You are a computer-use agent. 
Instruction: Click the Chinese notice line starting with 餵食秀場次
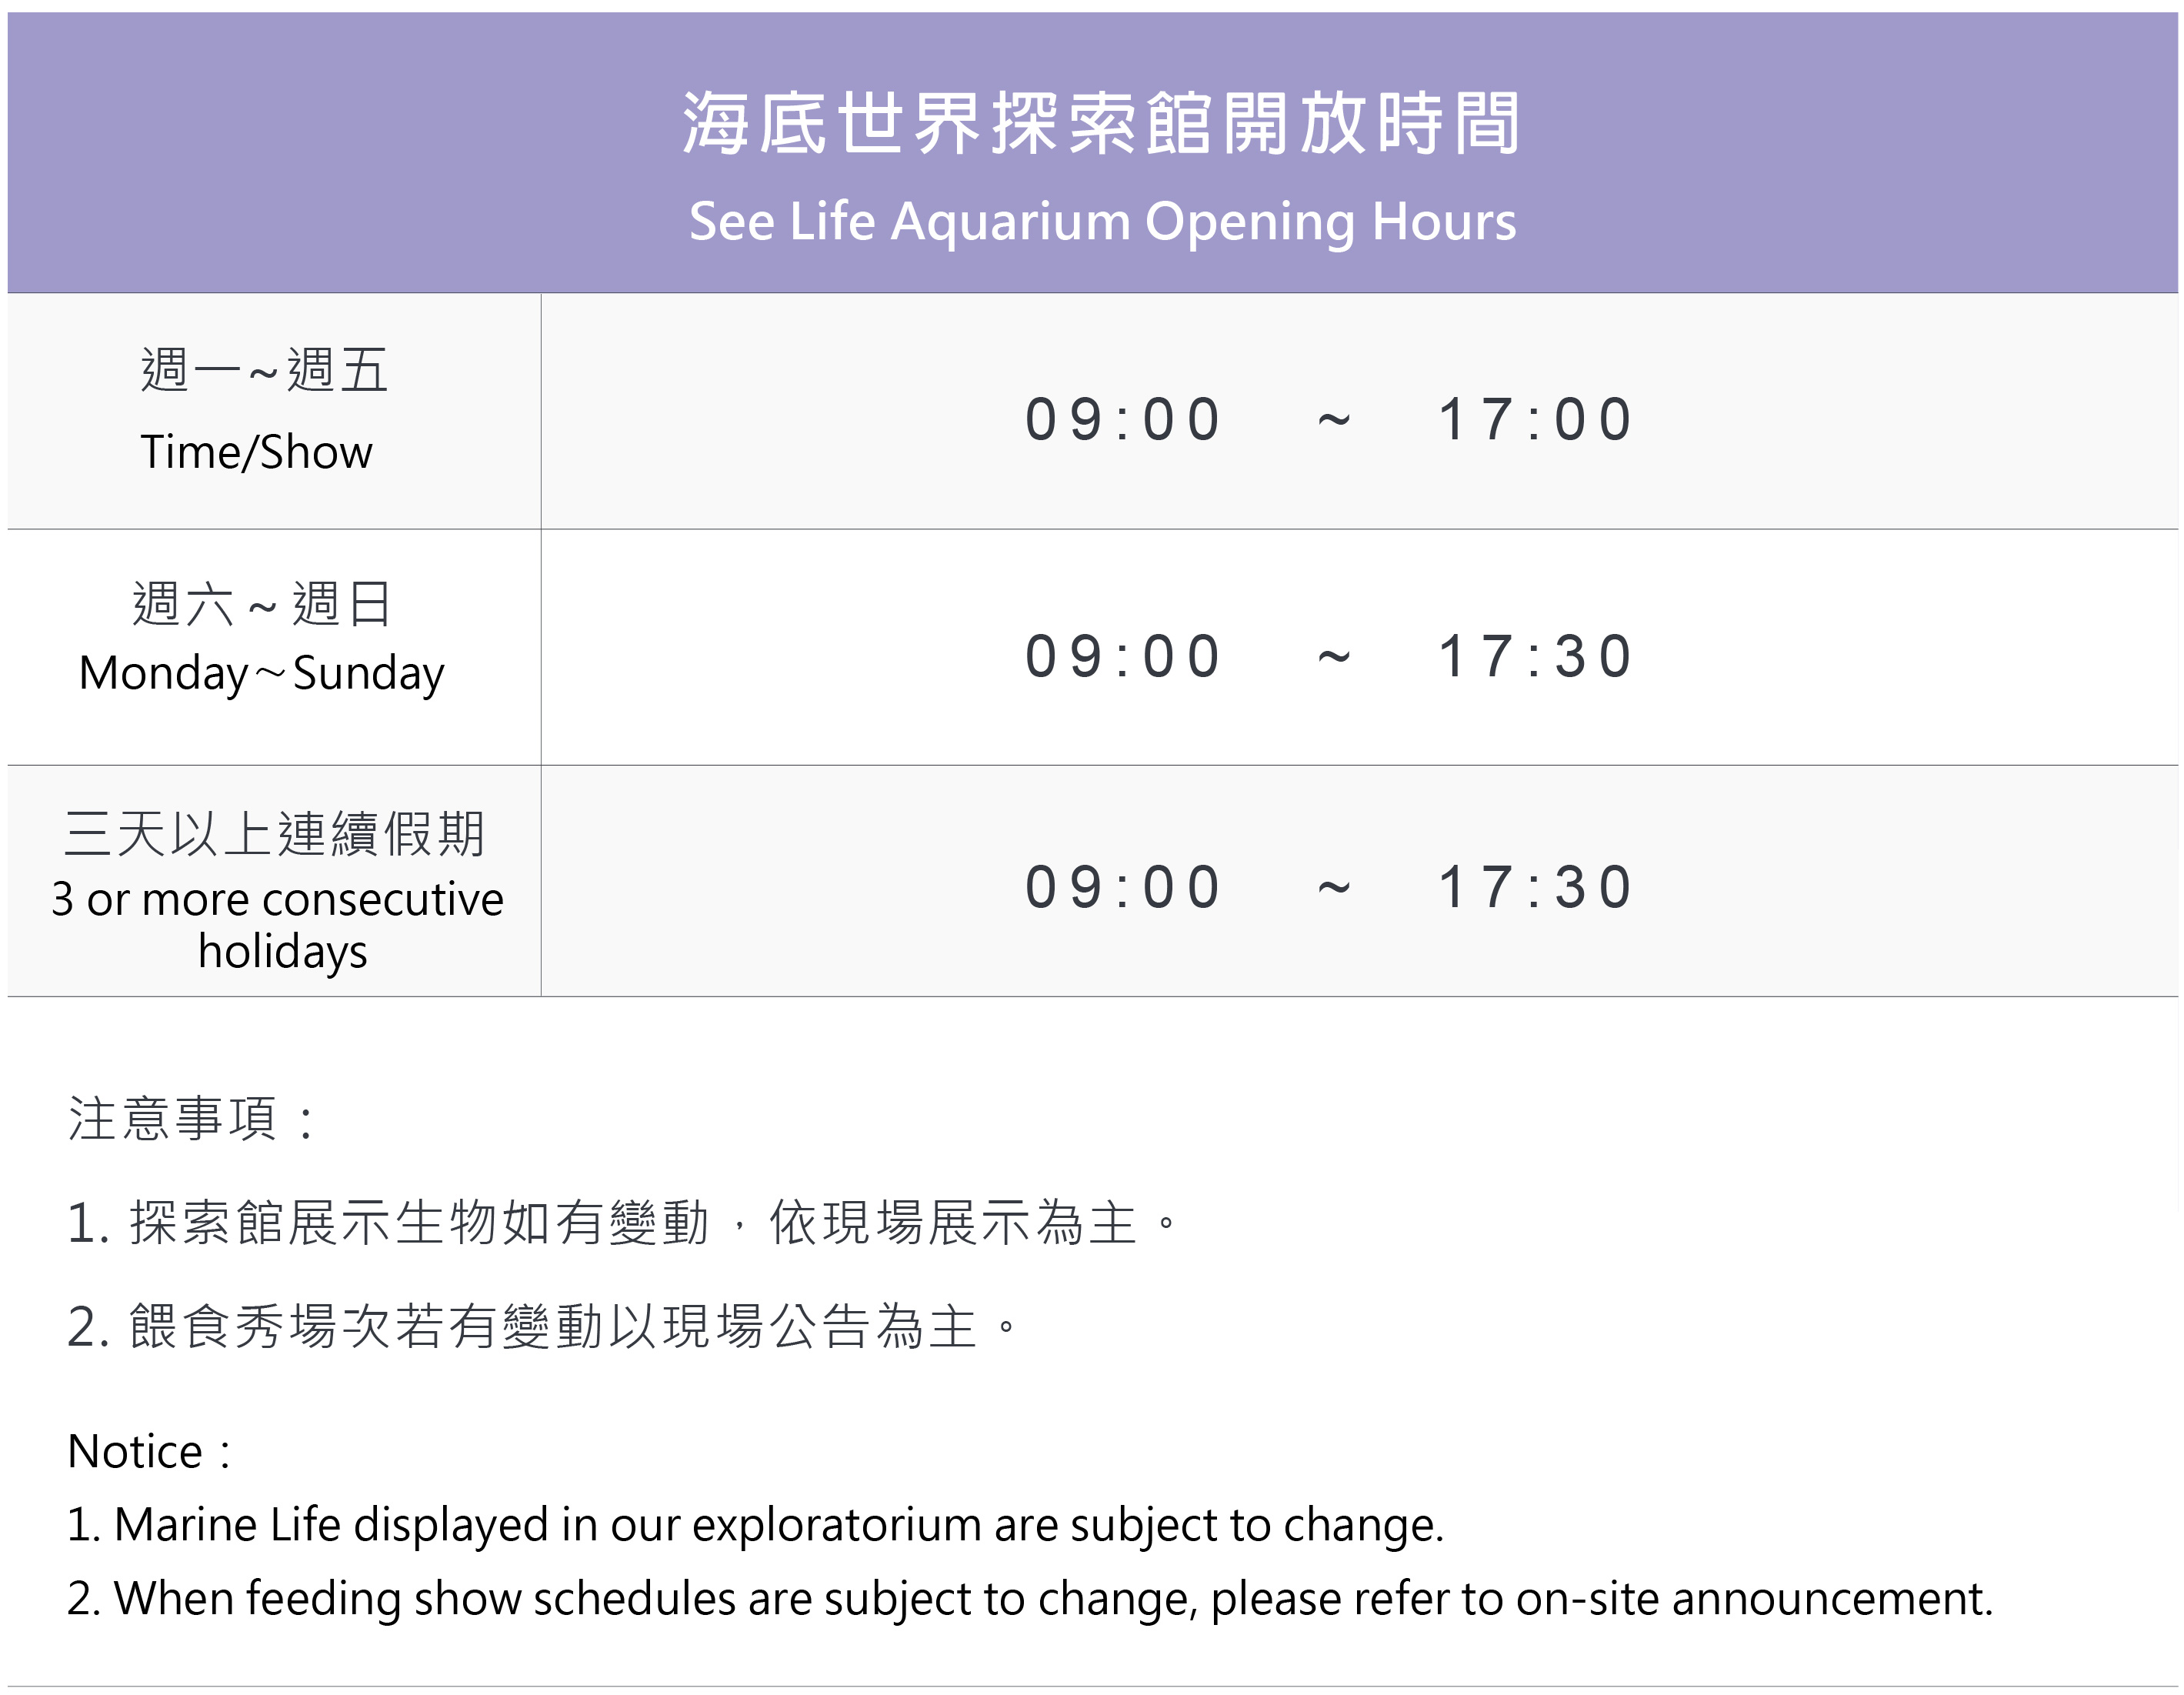pos(542,1327)
